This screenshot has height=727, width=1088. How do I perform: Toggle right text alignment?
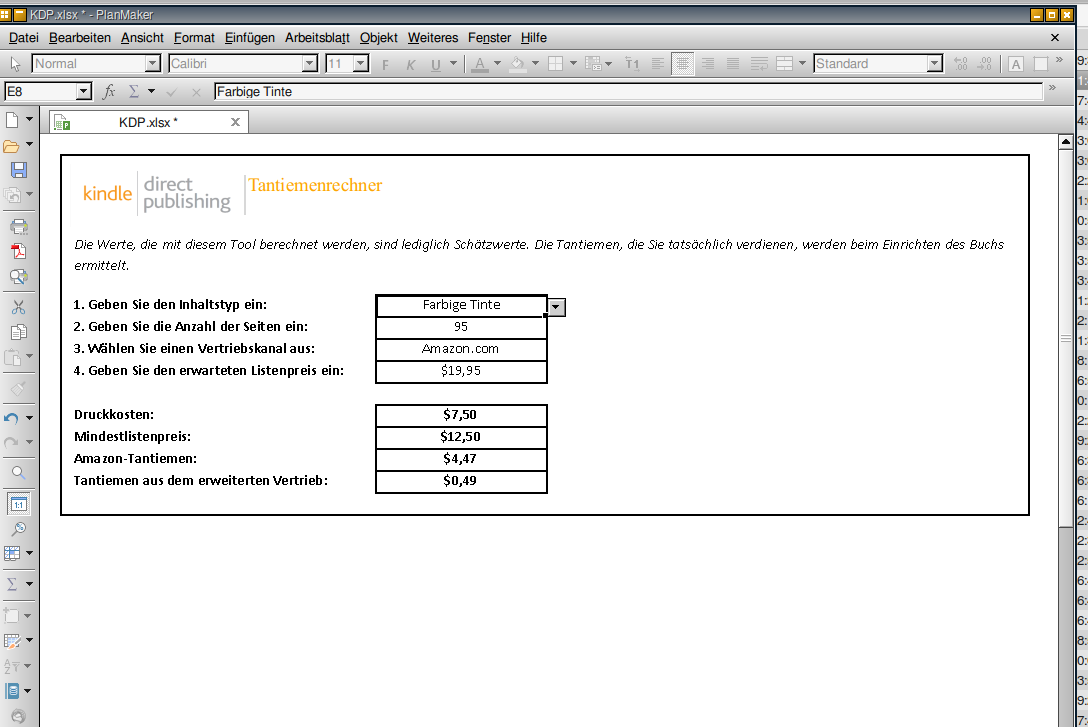(x=708, y=65)
